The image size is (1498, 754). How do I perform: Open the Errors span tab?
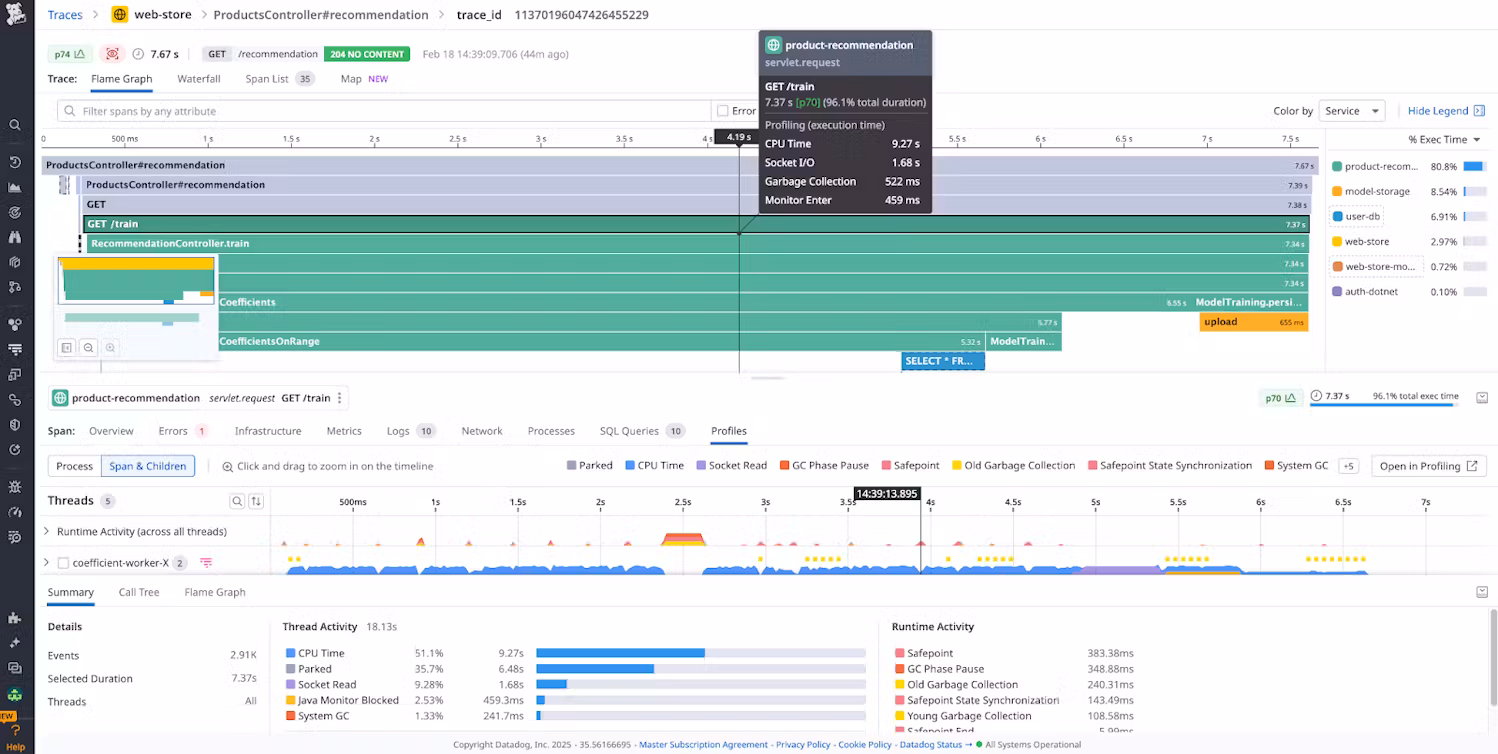coord(183,431)
